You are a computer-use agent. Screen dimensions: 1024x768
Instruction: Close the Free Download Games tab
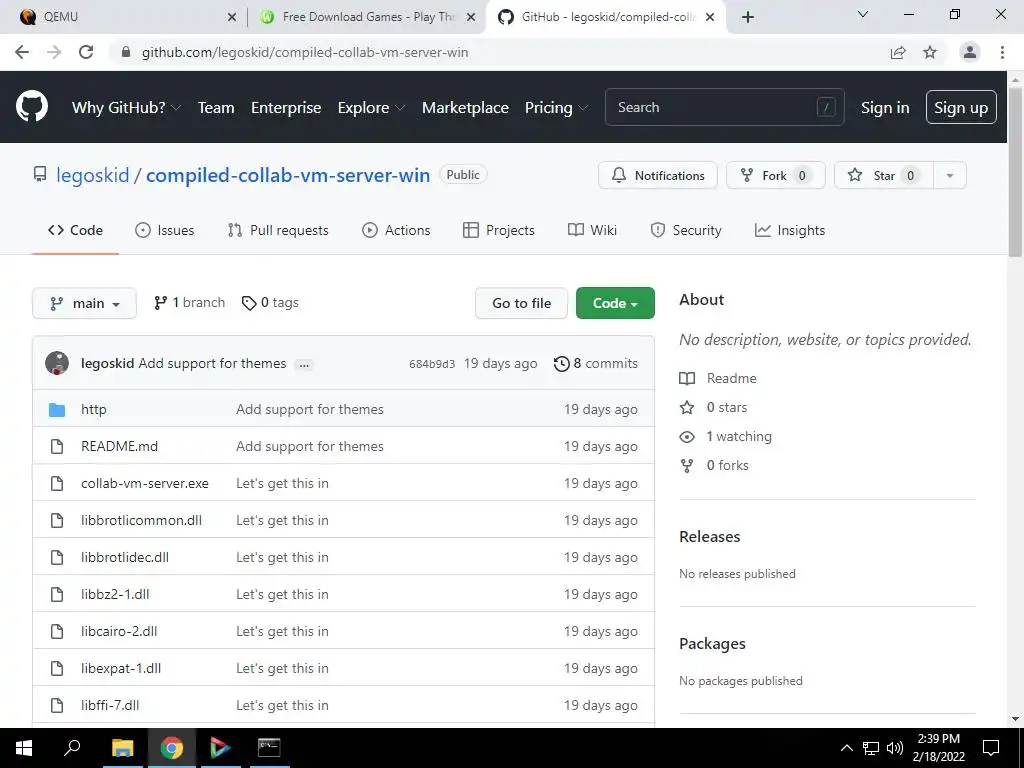point(471,17)
